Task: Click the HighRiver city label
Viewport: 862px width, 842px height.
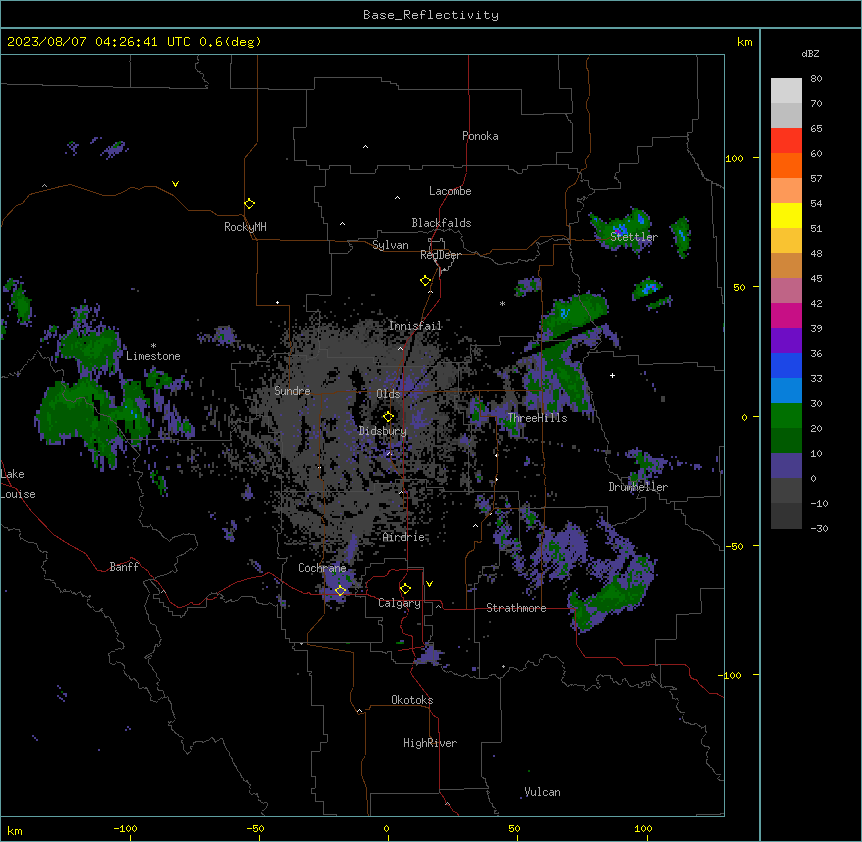Action: pos(430,743)
